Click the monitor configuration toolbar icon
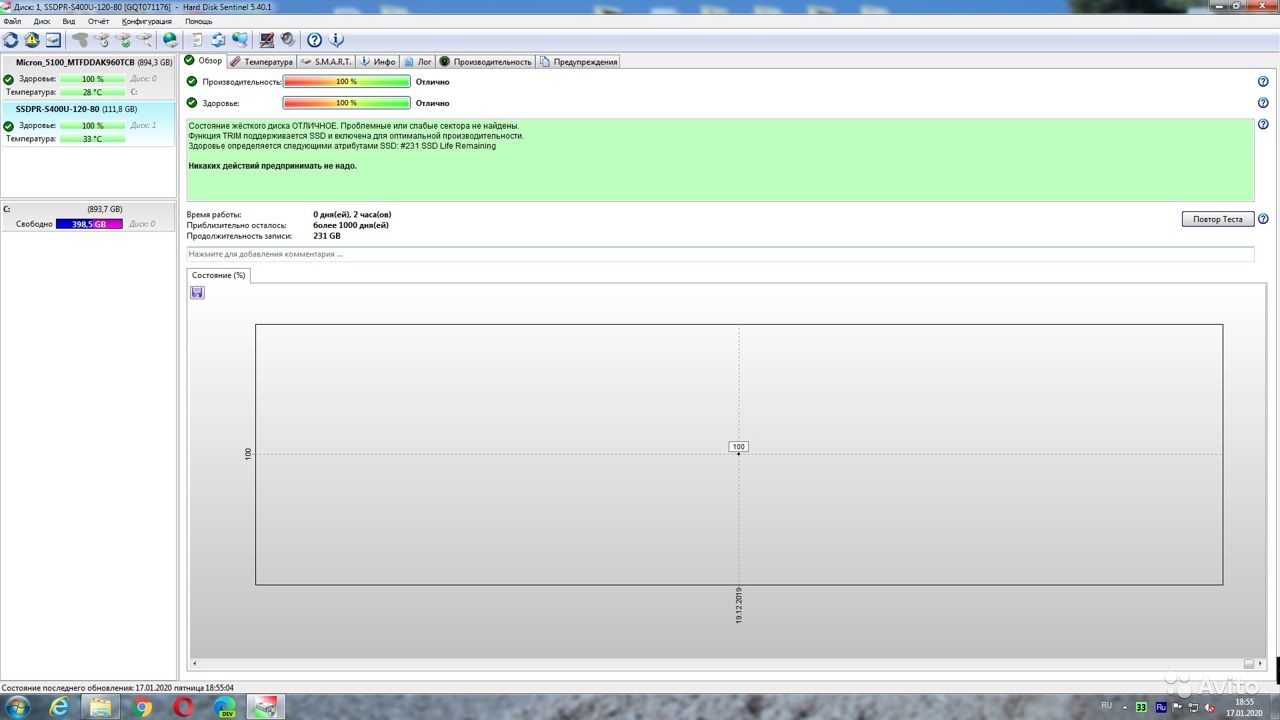Screen dimensions: 1280x720 point(266,40)
